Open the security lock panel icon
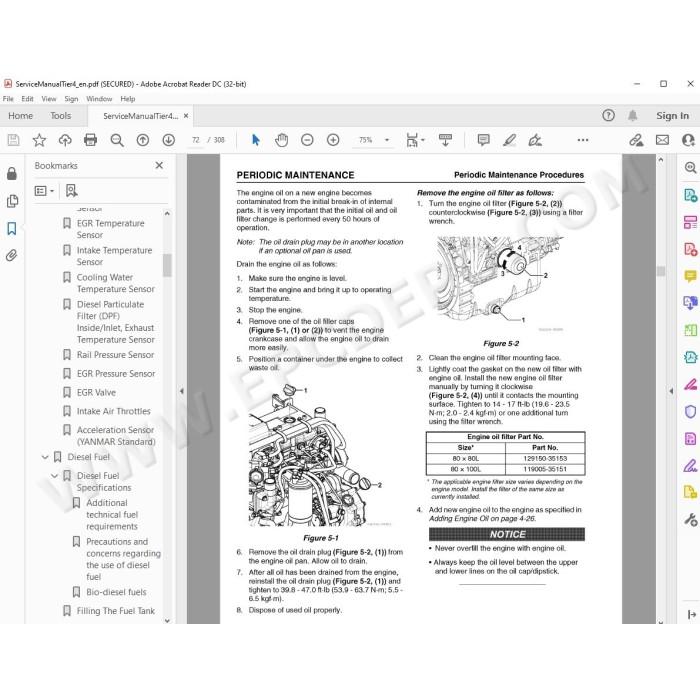 12,174
